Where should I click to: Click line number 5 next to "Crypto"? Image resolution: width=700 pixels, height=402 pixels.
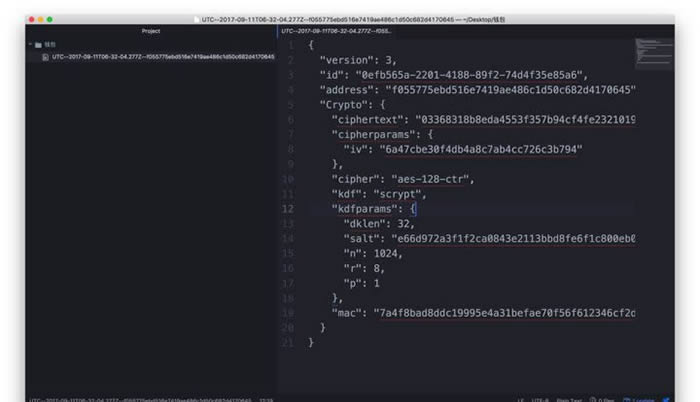click(289, 104)
